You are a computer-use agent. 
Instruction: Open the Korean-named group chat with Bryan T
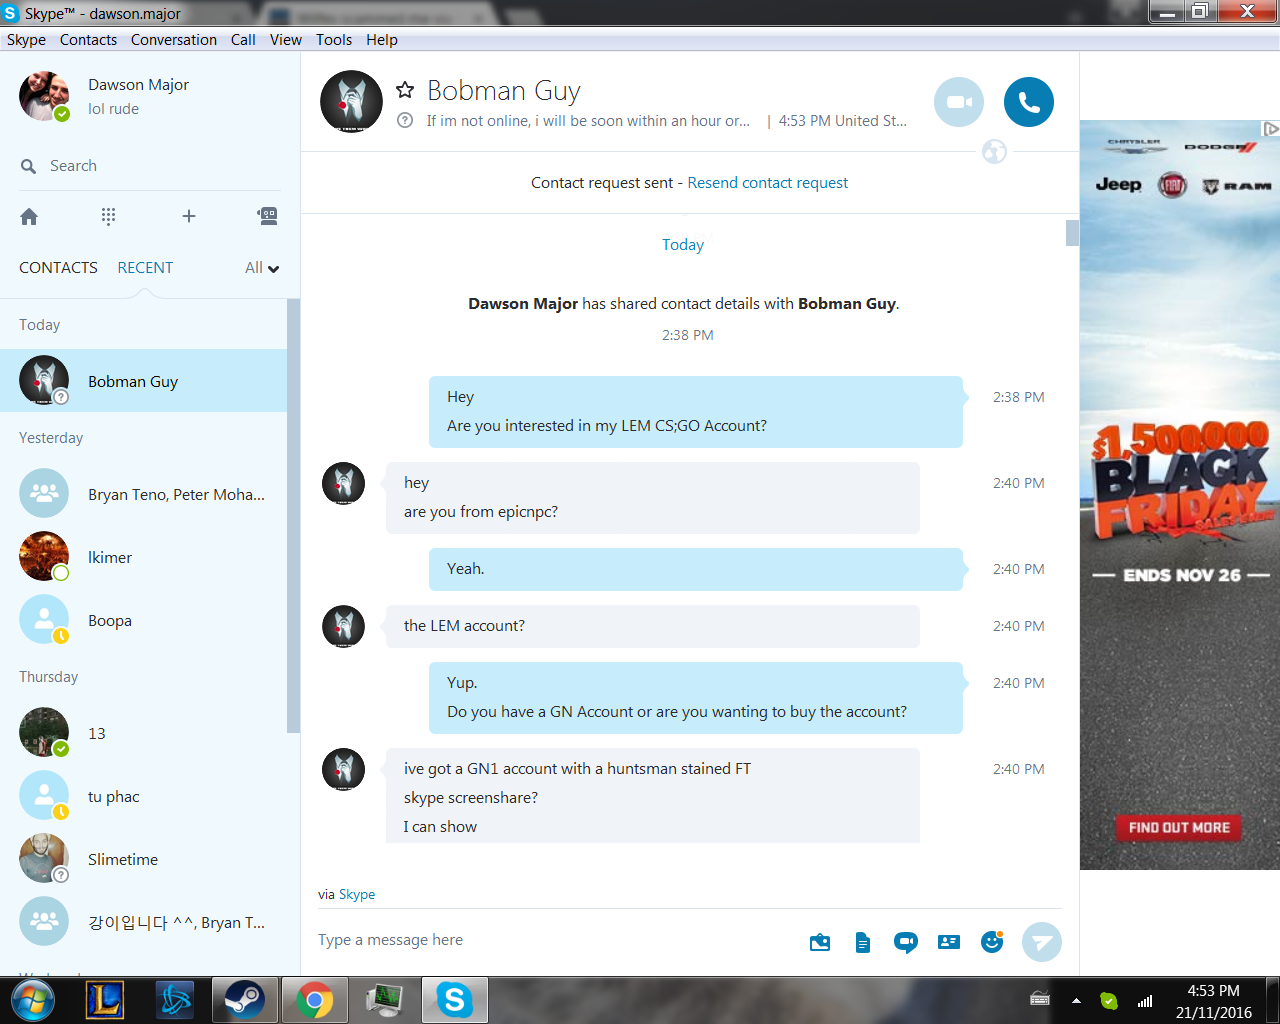pos(144,922)
